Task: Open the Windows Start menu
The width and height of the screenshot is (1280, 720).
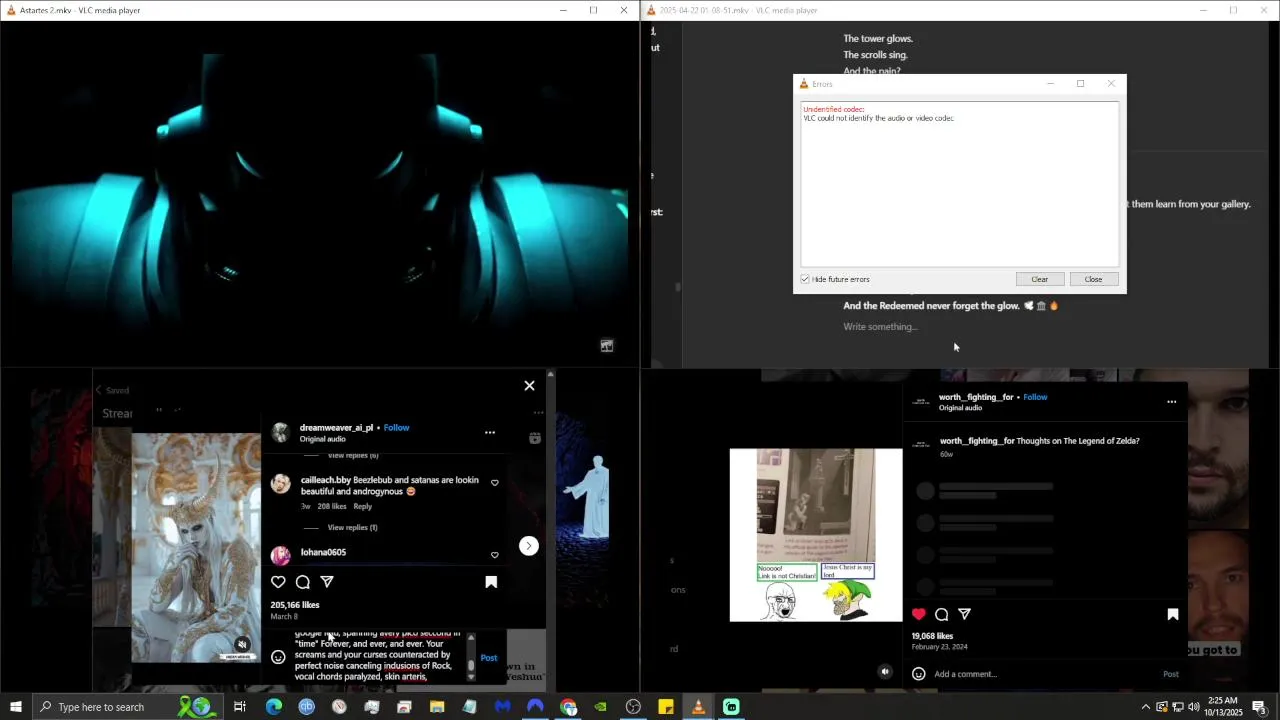Action: 15,707
